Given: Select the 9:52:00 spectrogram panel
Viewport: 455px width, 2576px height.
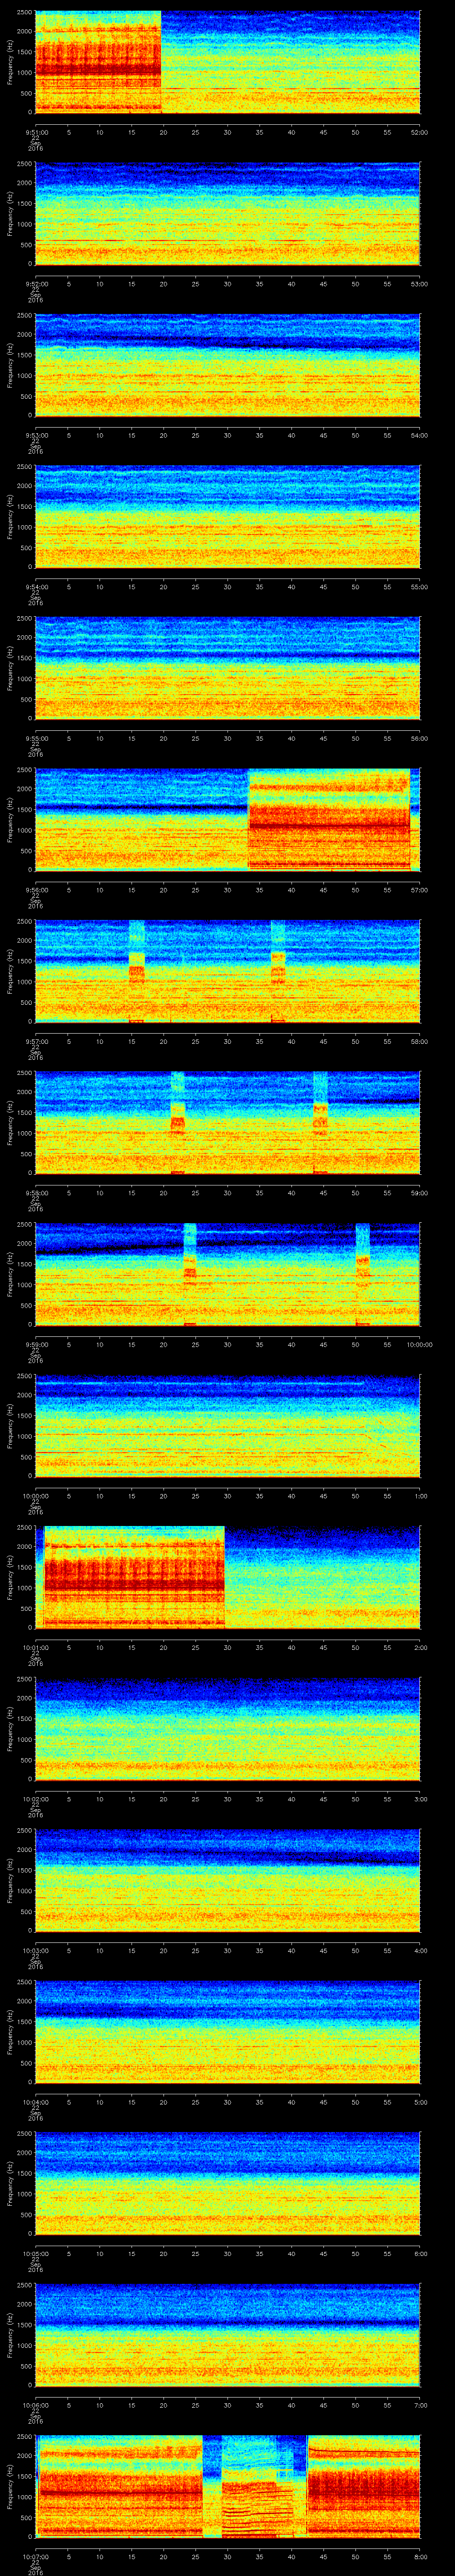Looking at the screenshot, I should click(x=227, y=213).
